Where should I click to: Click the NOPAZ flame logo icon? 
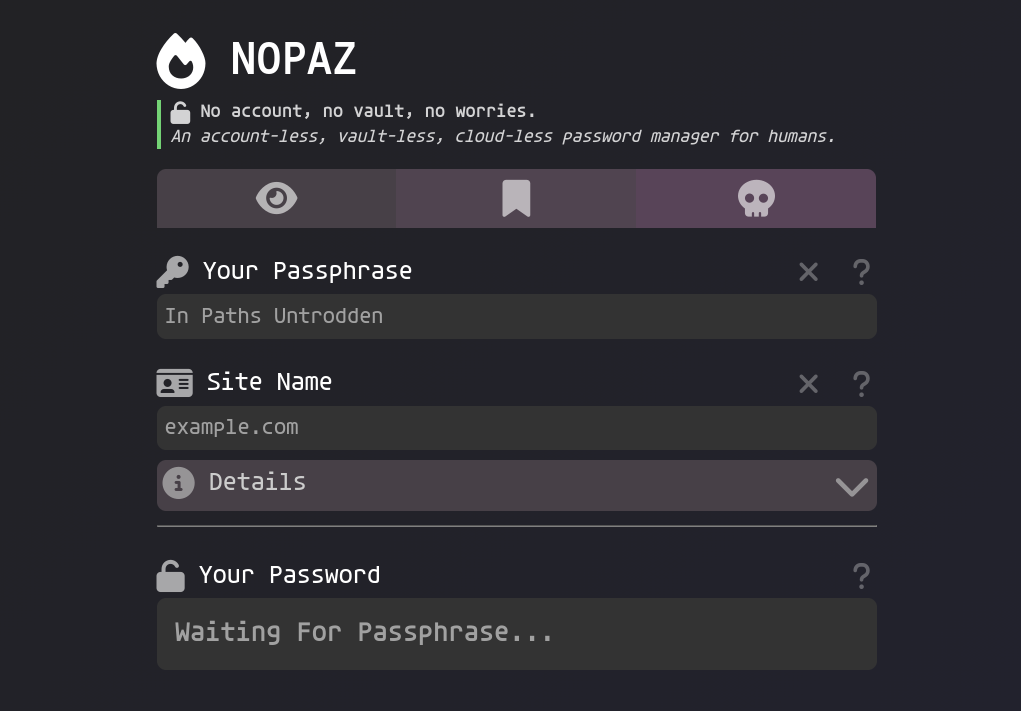181,60
